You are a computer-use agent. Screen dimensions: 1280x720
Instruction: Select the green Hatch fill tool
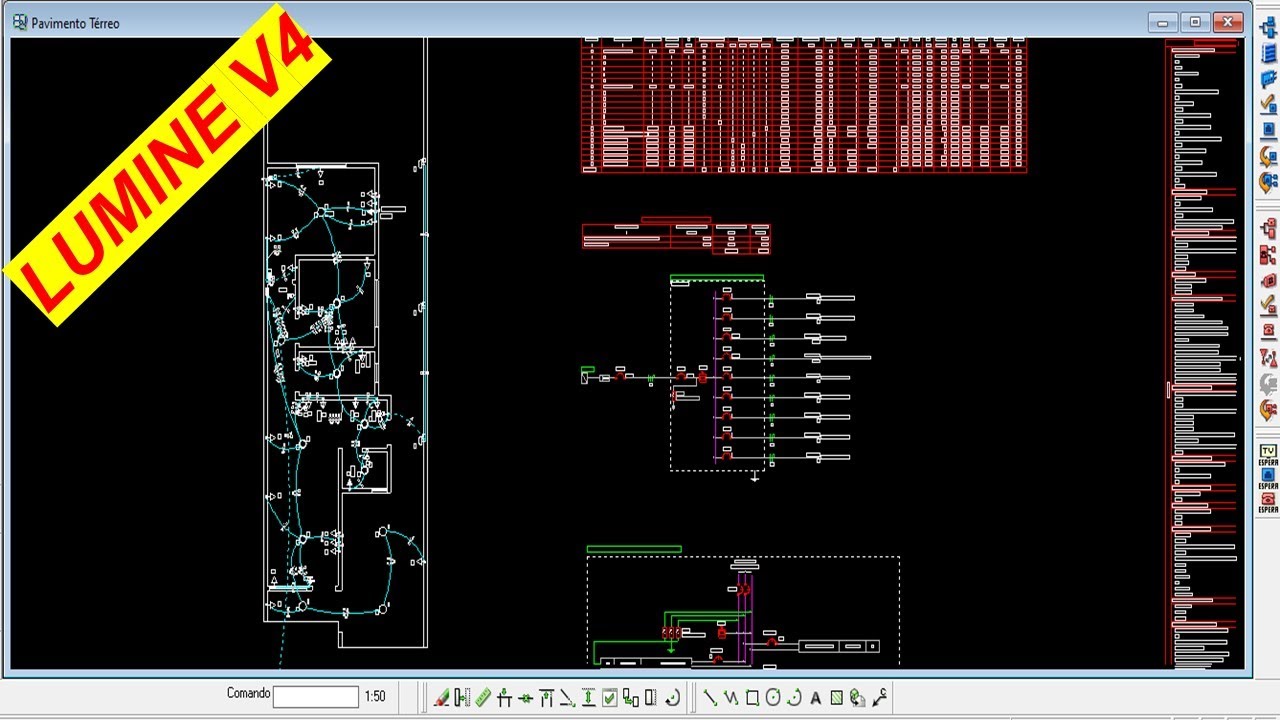(x=836, y=697)
